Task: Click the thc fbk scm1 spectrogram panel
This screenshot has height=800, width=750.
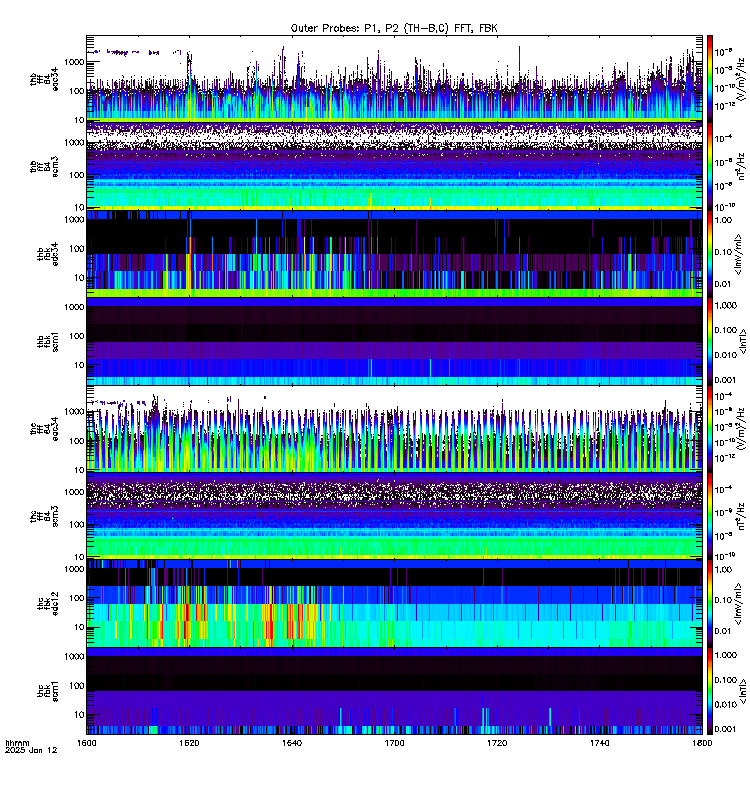Action: 394,691
